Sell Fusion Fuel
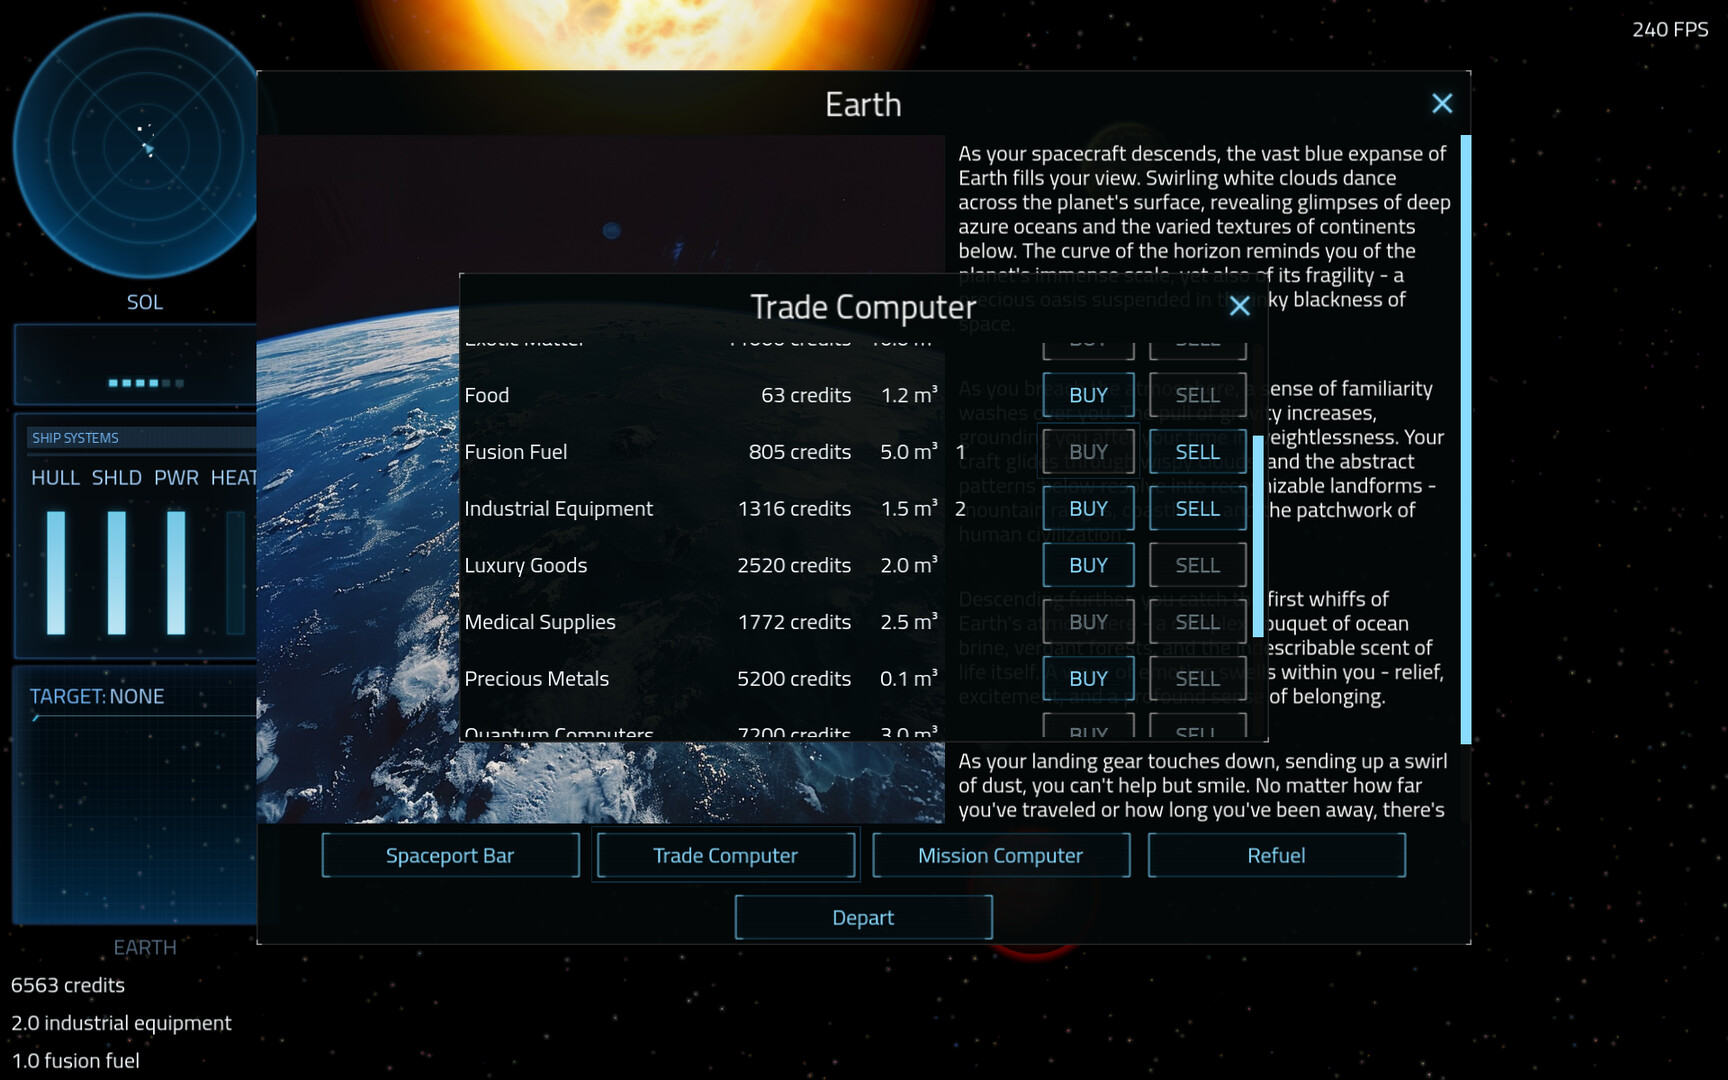 tap(1196, 451)
